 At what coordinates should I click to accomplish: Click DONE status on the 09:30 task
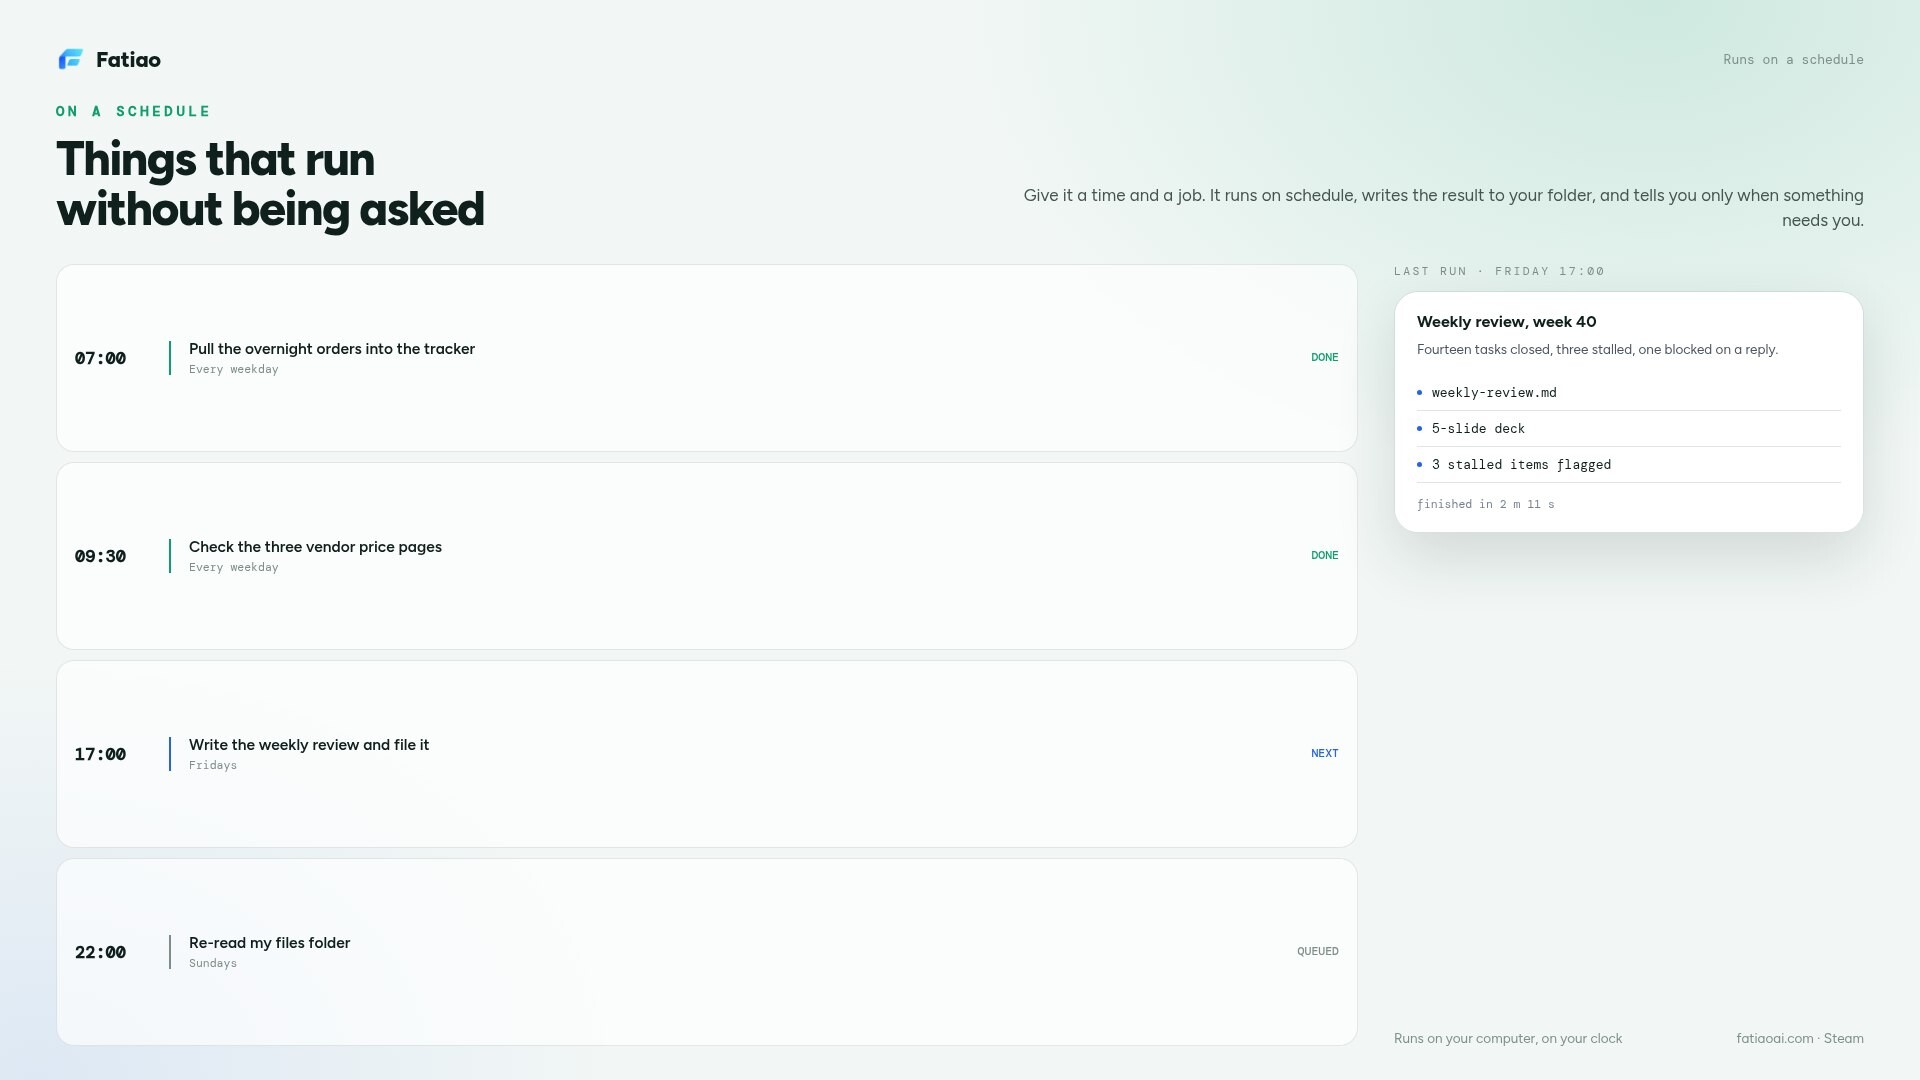(1324, 555)
